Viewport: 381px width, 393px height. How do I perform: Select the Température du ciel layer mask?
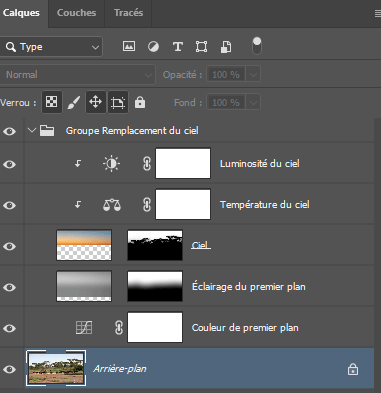183,204
